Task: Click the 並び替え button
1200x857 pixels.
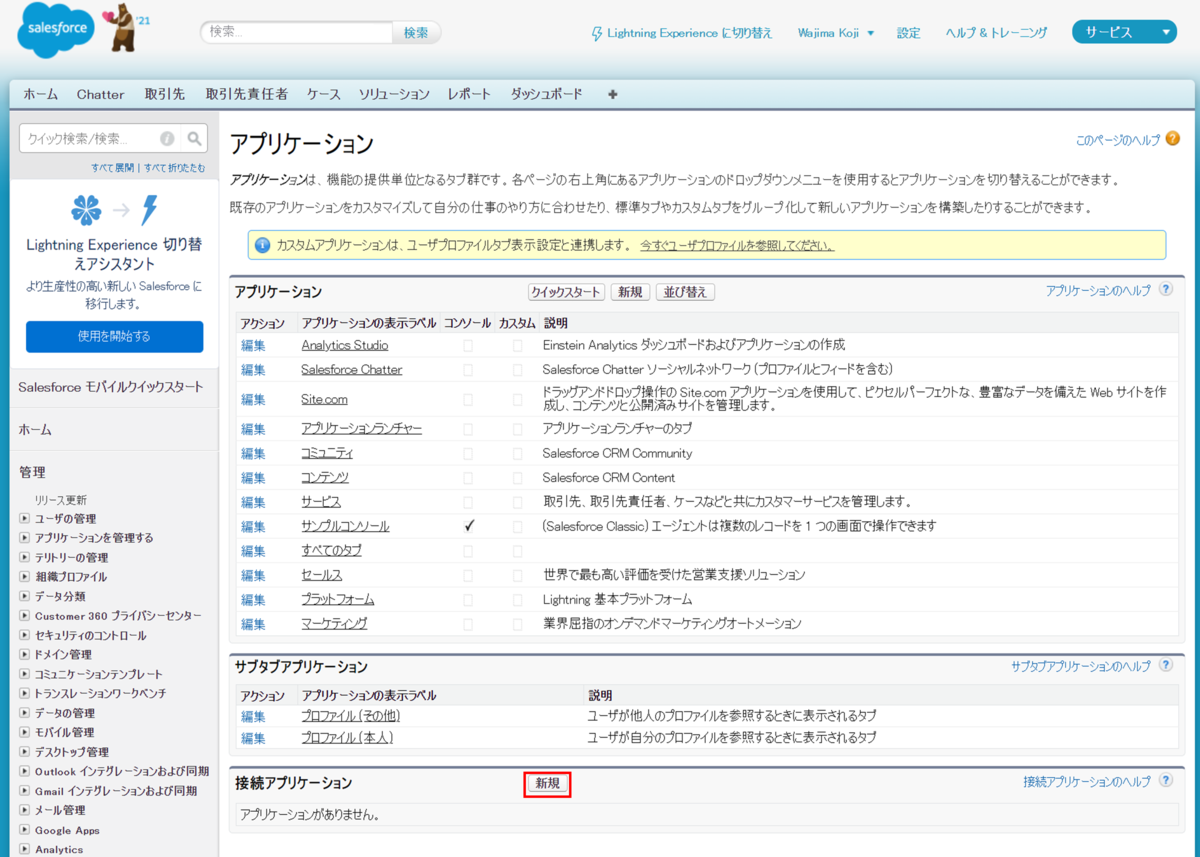Action: point(686,292)
